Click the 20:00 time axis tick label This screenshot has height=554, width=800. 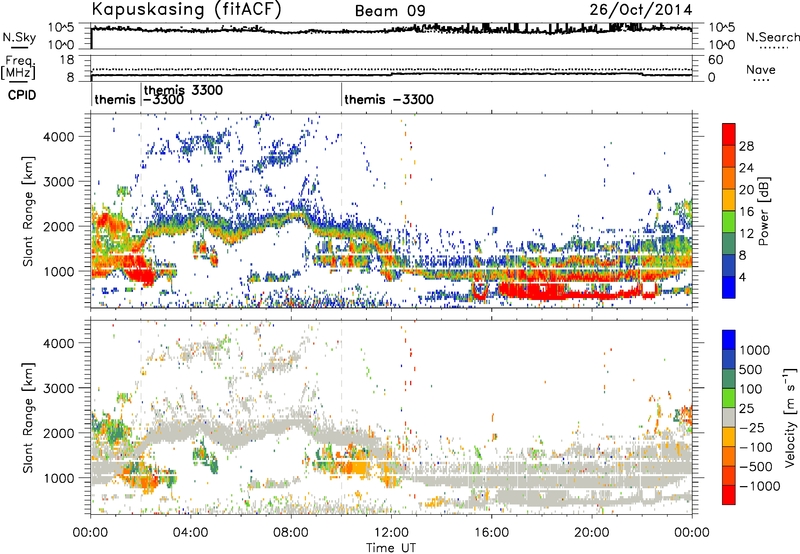tap(592, 533)
